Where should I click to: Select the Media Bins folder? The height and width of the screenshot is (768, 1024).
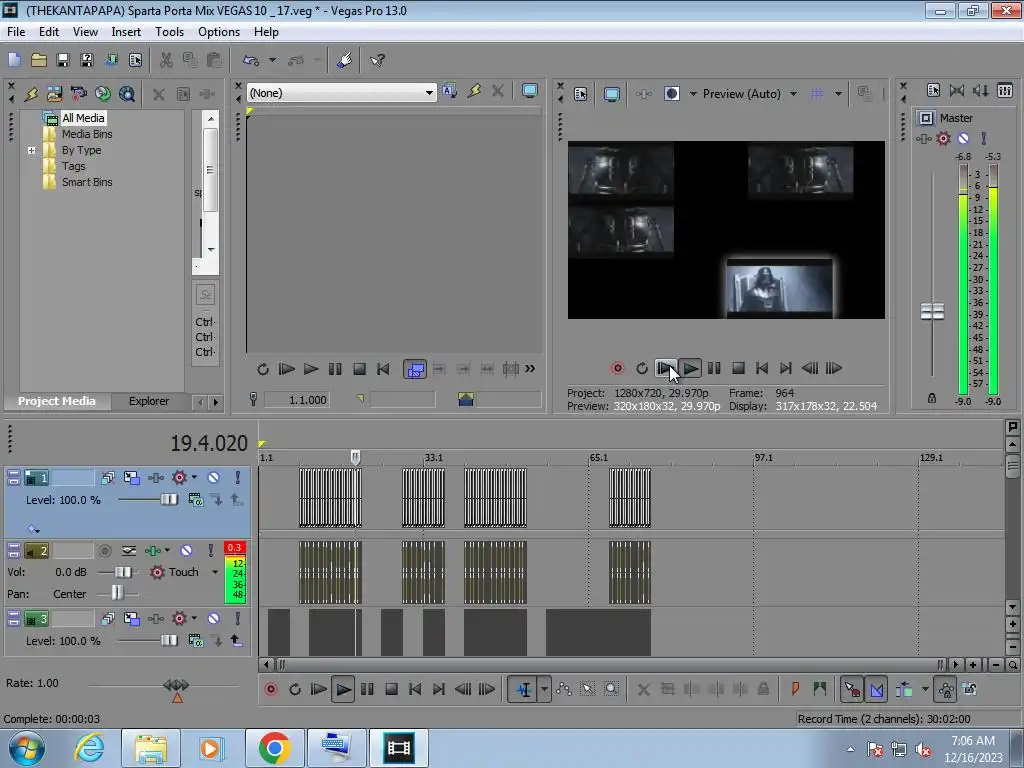87,134
